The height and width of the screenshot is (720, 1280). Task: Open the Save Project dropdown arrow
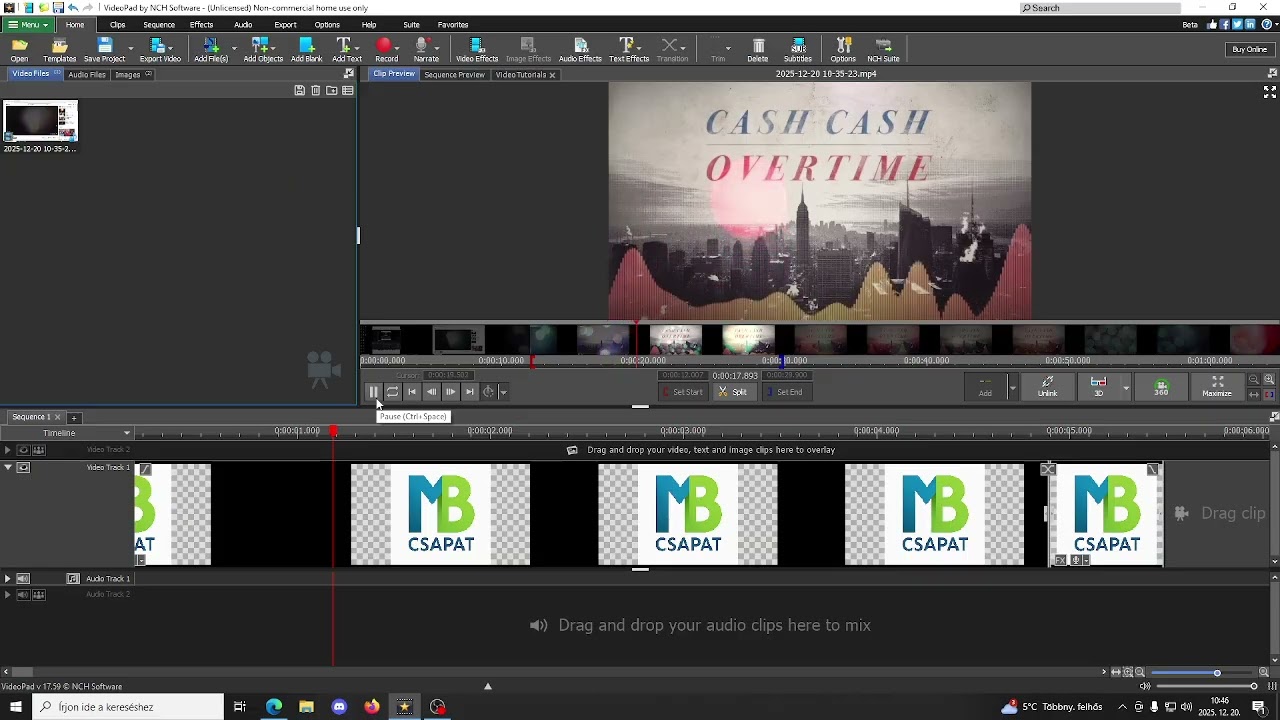pyautogui.click(x=131, y=47)
